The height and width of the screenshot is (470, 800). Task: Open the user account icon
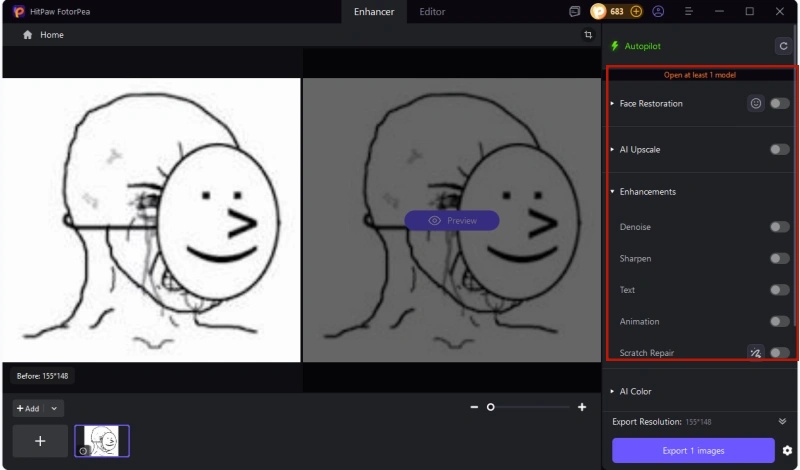[x=658, y=11]
